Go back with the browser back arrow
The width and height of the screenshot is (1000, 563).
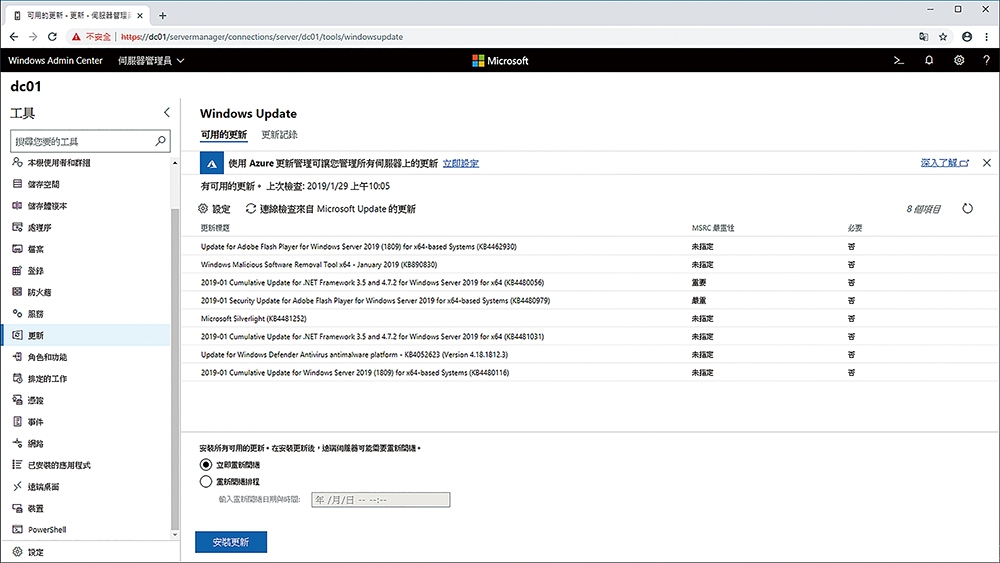[14, 37]
